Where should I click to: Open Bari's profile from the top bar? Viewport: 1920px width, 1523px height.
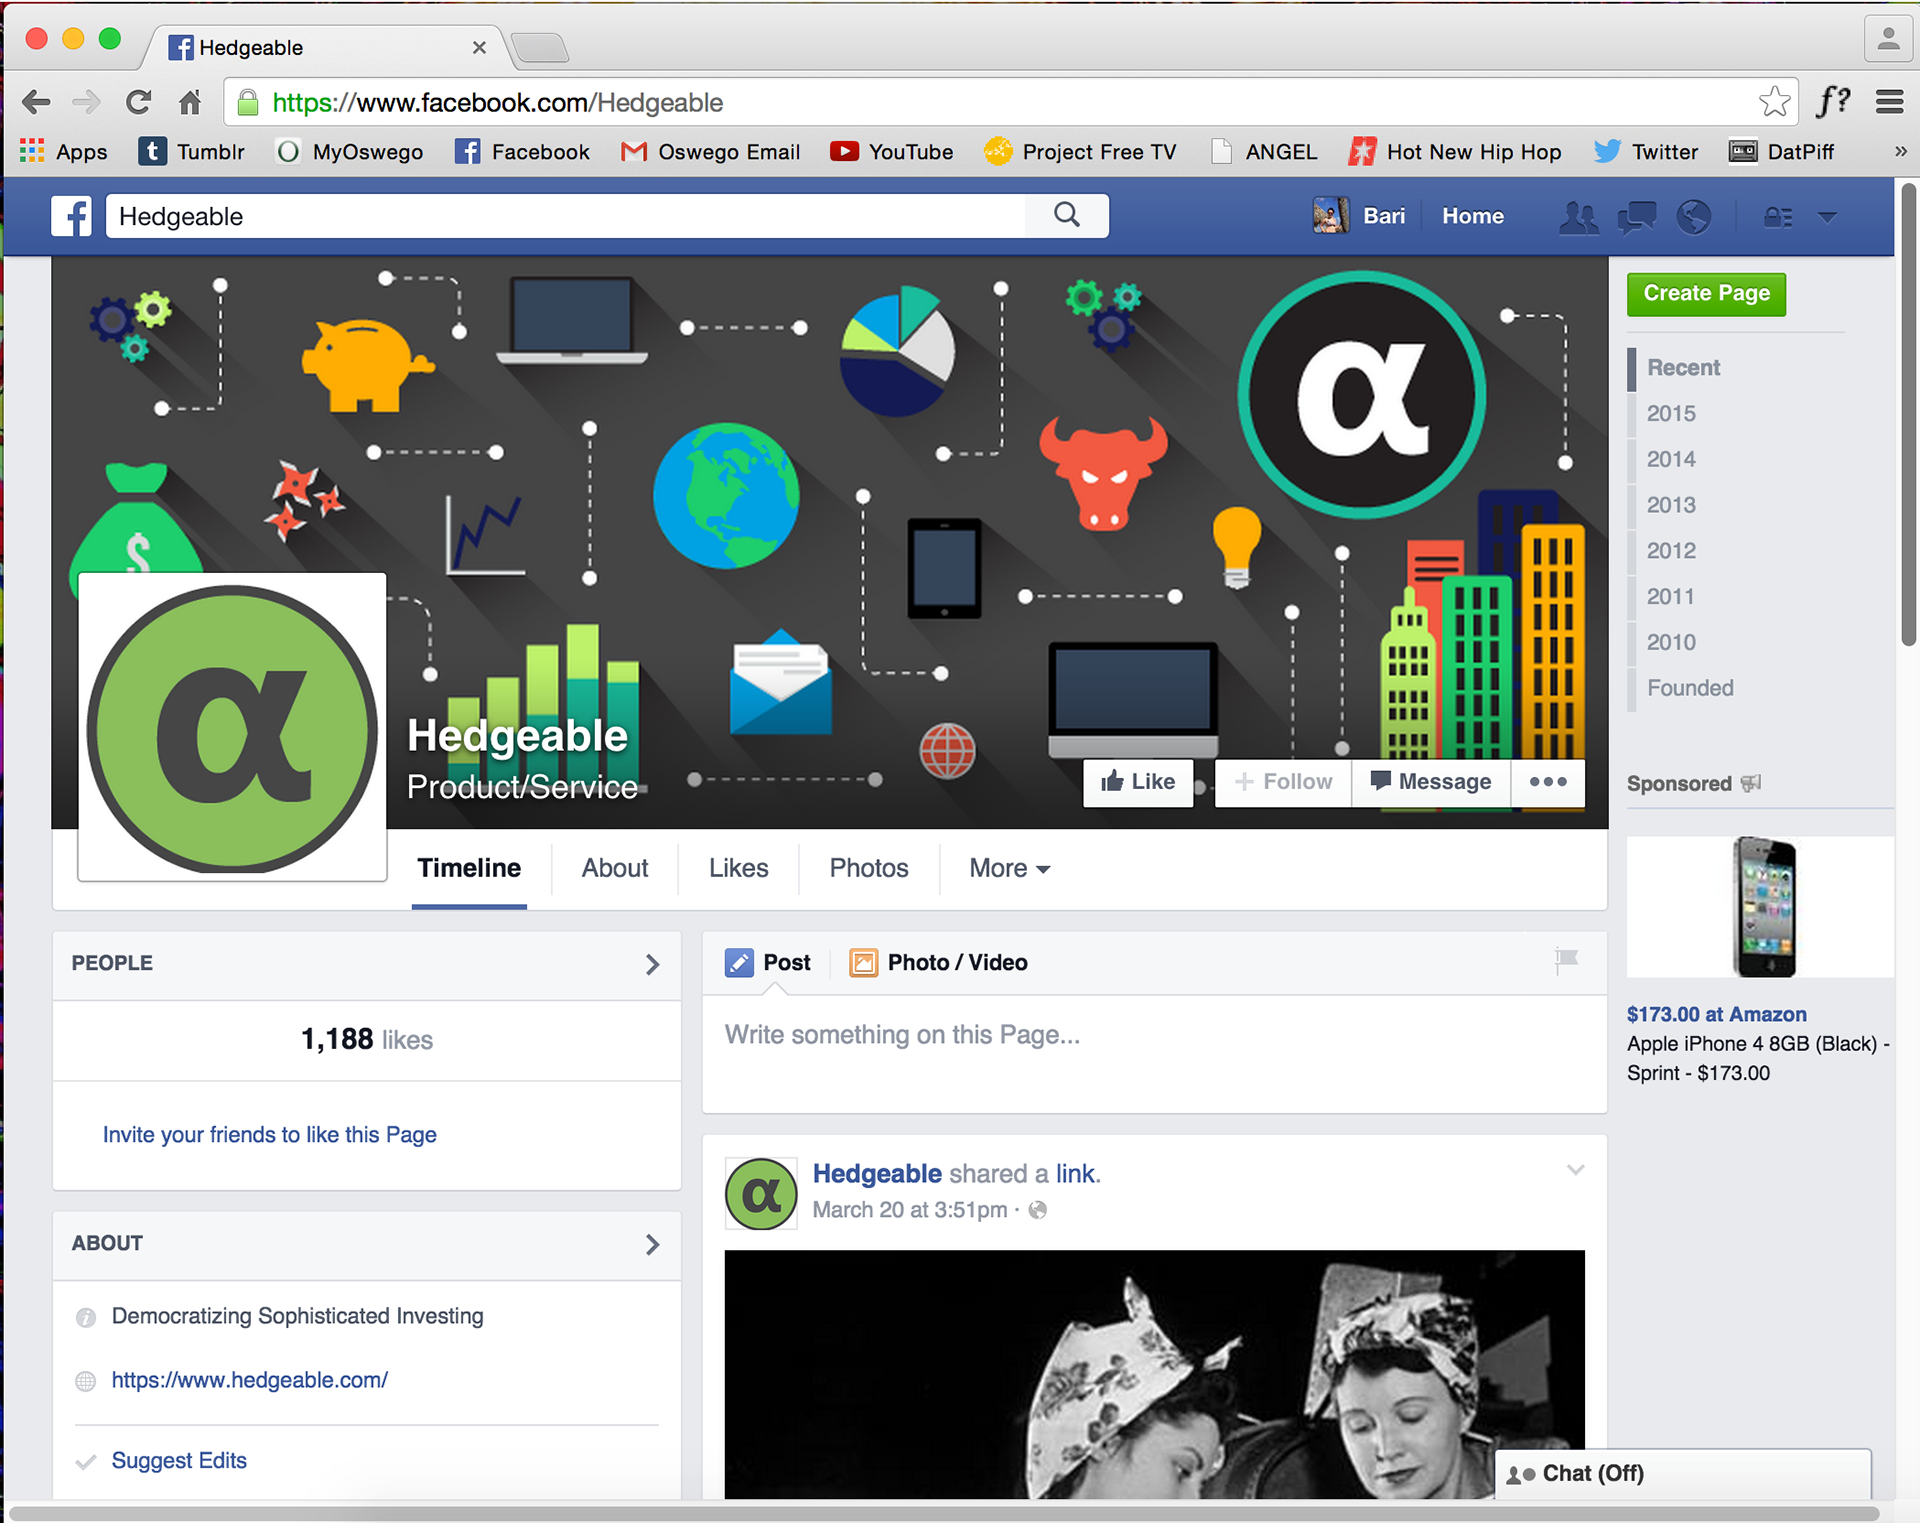(x=1359, y=216)
